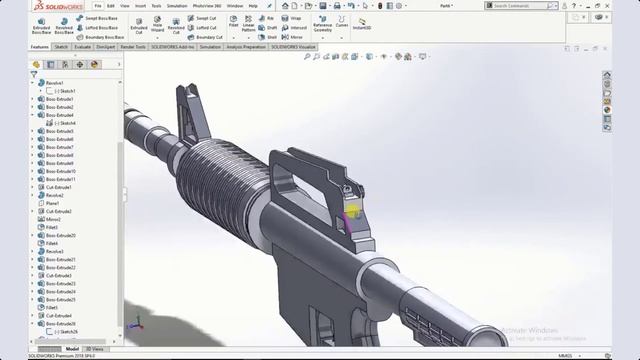The width and height of the screenshot is (640, 360).
Task: Switch to the Analysis Preparation tab
Action: 246,47
